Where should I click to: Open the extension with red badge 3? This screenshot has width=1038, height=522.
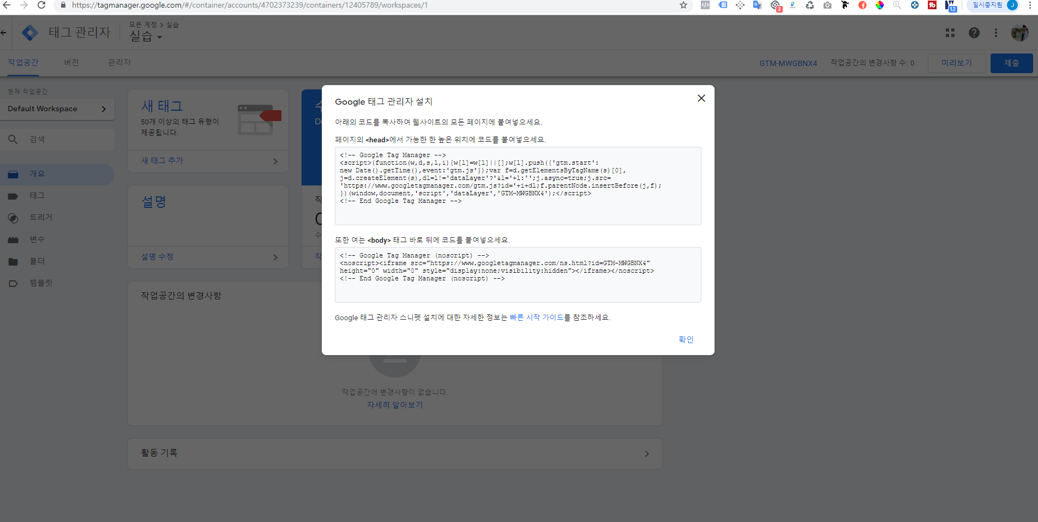(x=776, y=5)
